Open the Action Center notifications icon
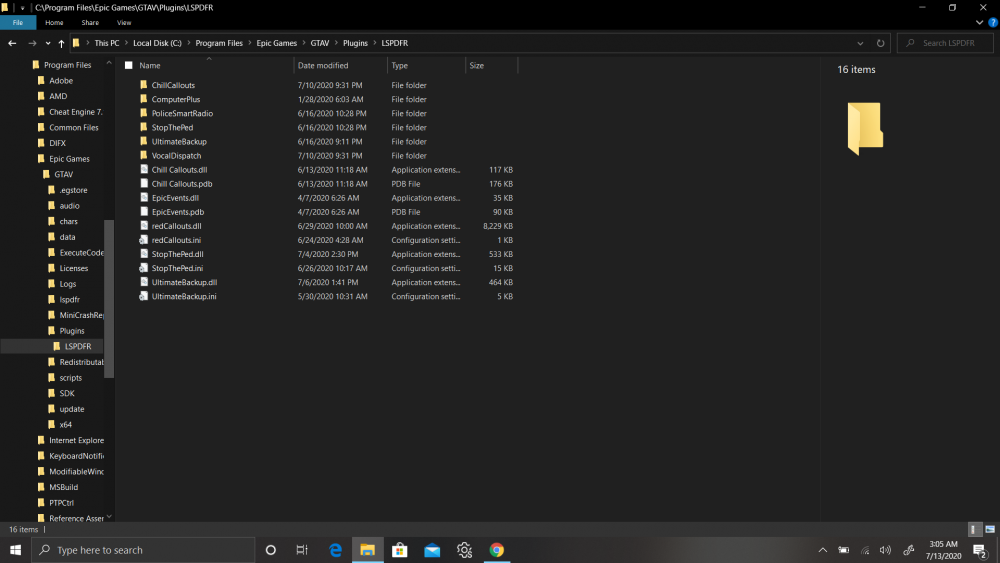The width and height of the screenshot is (1000, 563). 980,550
